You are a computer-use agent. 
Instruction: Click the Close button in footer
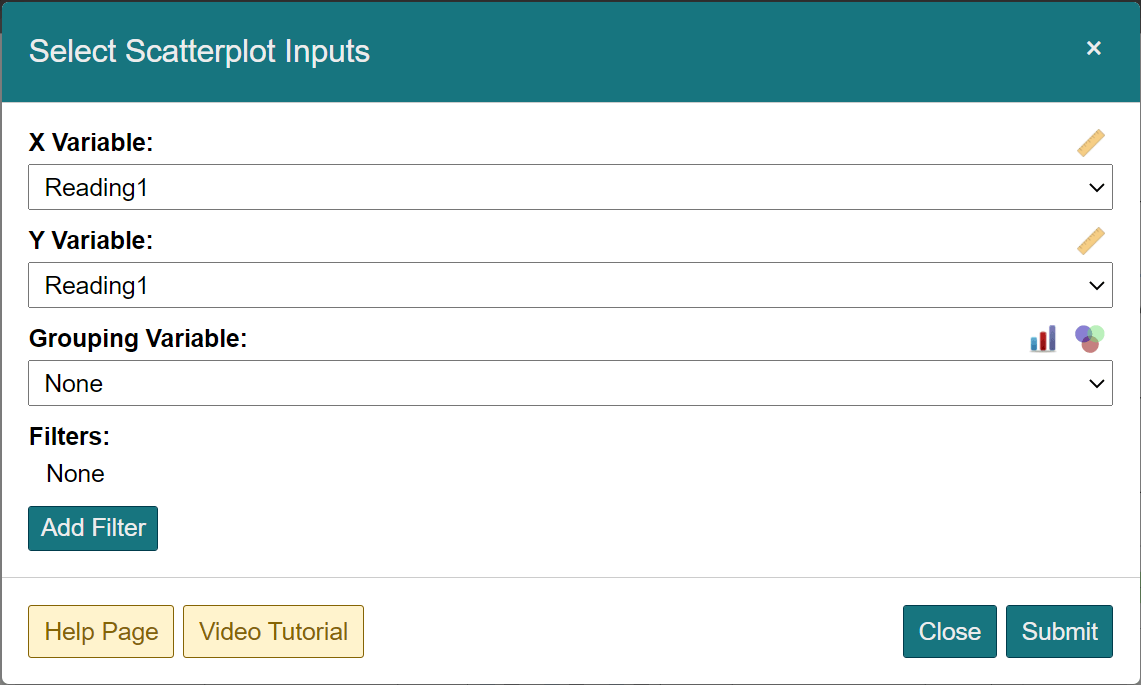[949, 632]
